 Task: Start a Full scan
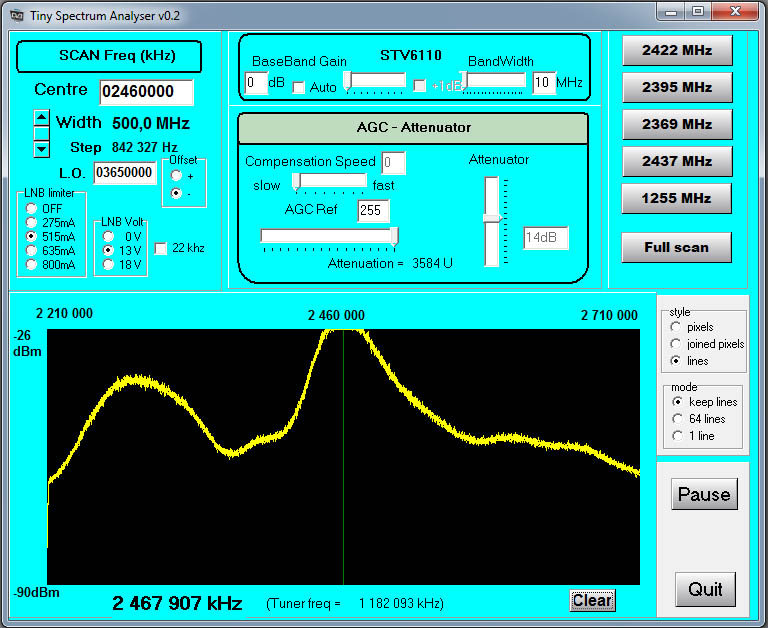pyautogui.click(x=676, y=247)
